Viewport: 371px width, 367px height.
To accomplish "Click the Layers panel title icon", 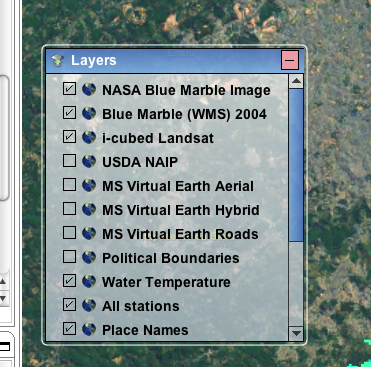I will click(58, 60).
